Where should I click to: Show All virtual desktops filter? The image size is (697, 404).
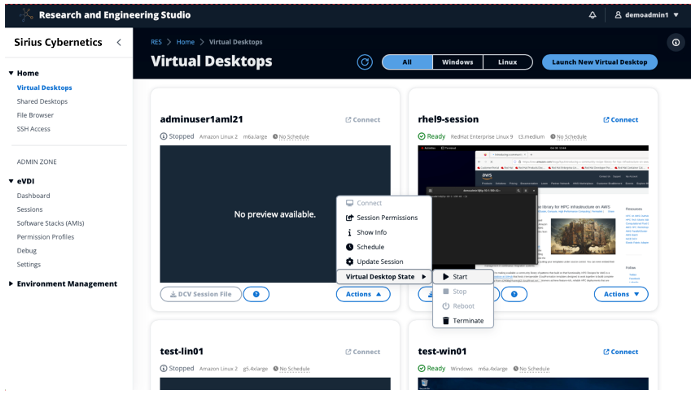407,62
